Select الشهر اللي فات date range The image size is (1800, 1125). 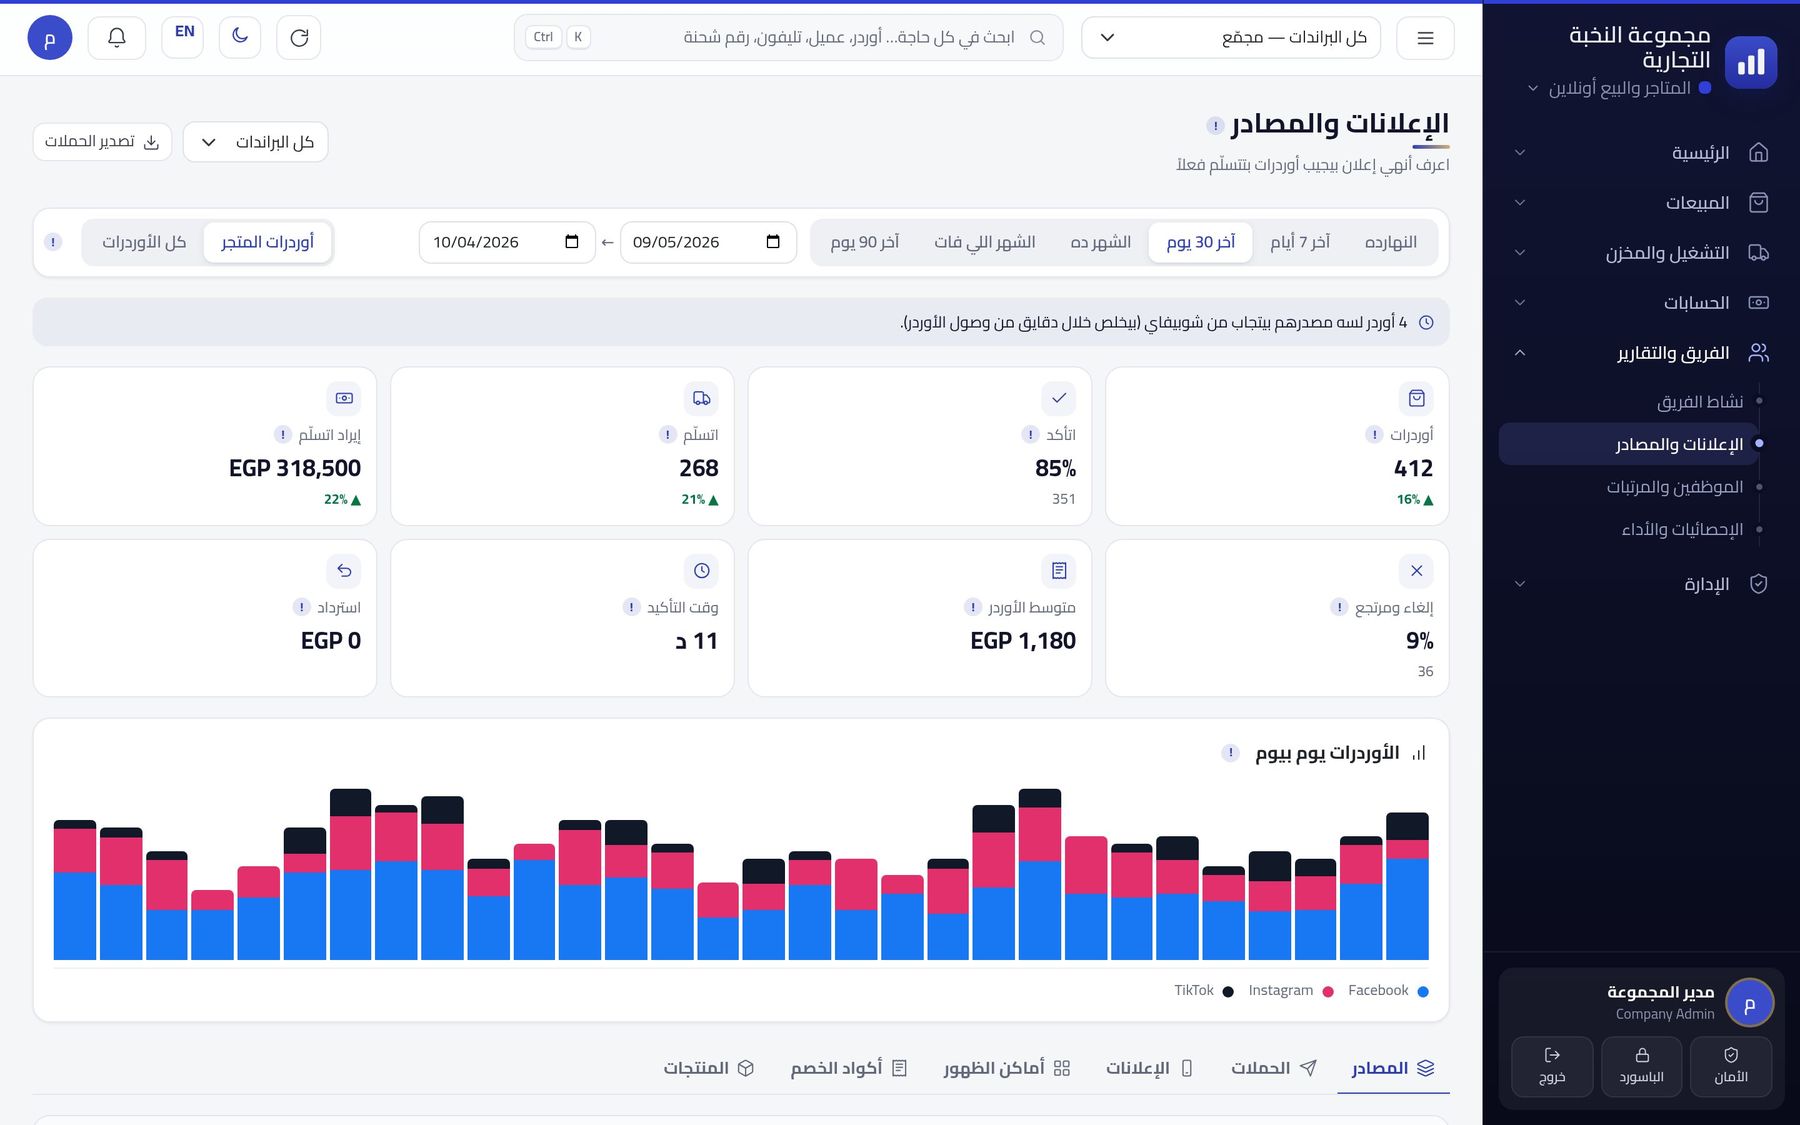pos(984,242)
